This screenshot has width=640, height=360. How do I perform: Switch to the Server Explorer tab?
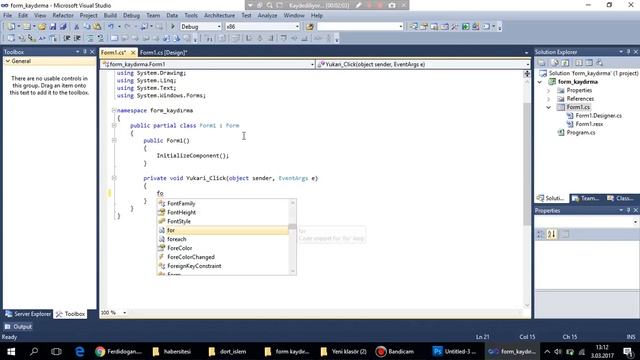pos(28,314)
